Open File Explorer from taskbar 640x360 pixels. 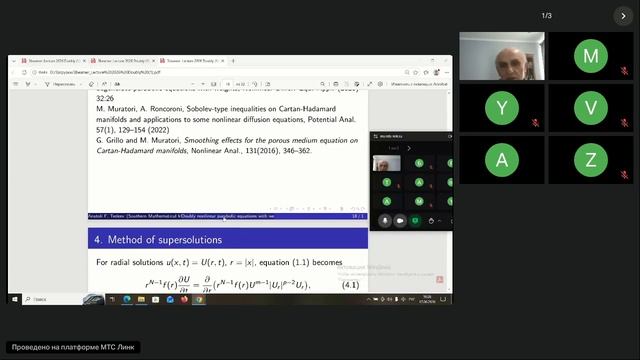click(x=141, y=299)
